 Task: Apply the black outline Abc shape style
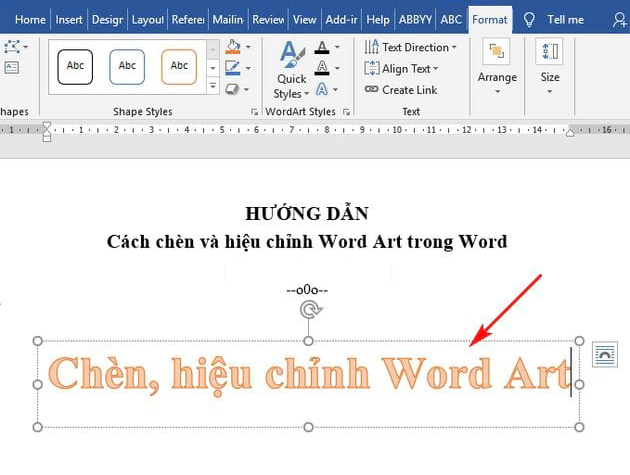75,67
